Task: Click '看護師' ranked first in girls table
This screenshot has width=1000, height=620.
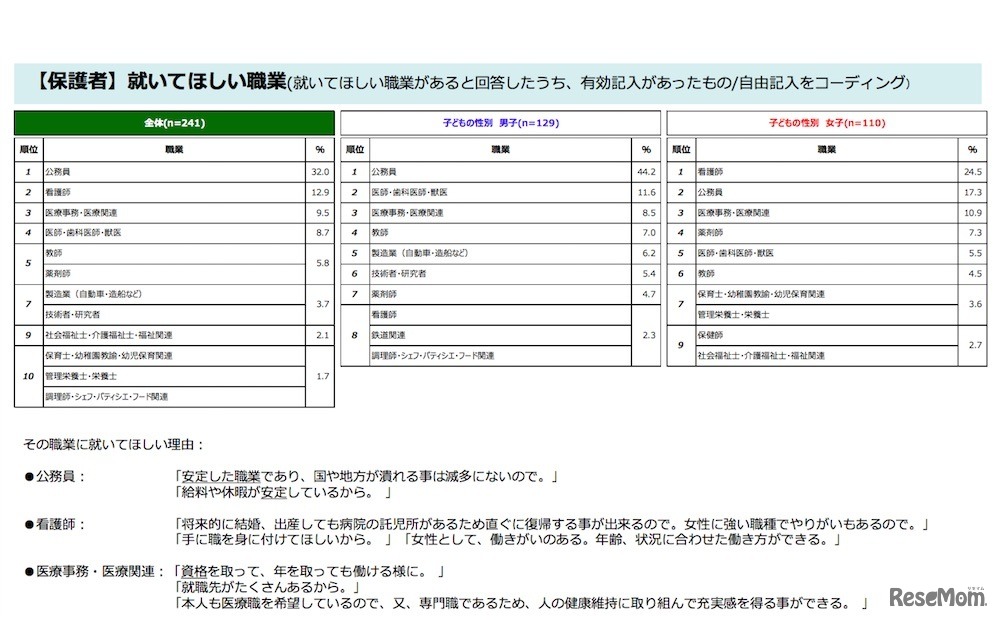Action: 710,172
